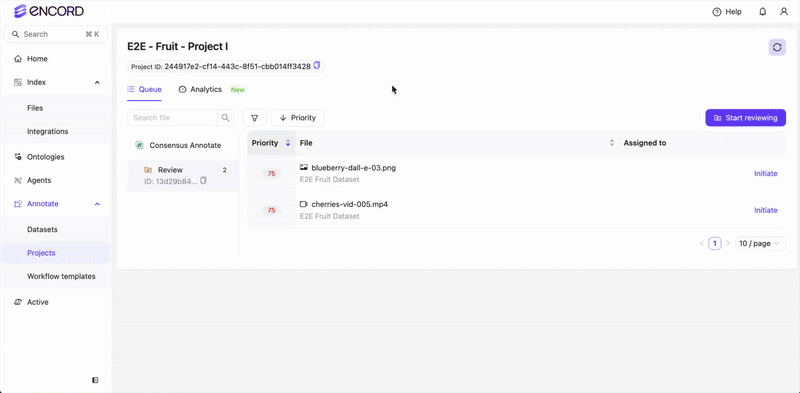Click the Help link
This screenshot has width=800, height=393.
click(727, 12)
